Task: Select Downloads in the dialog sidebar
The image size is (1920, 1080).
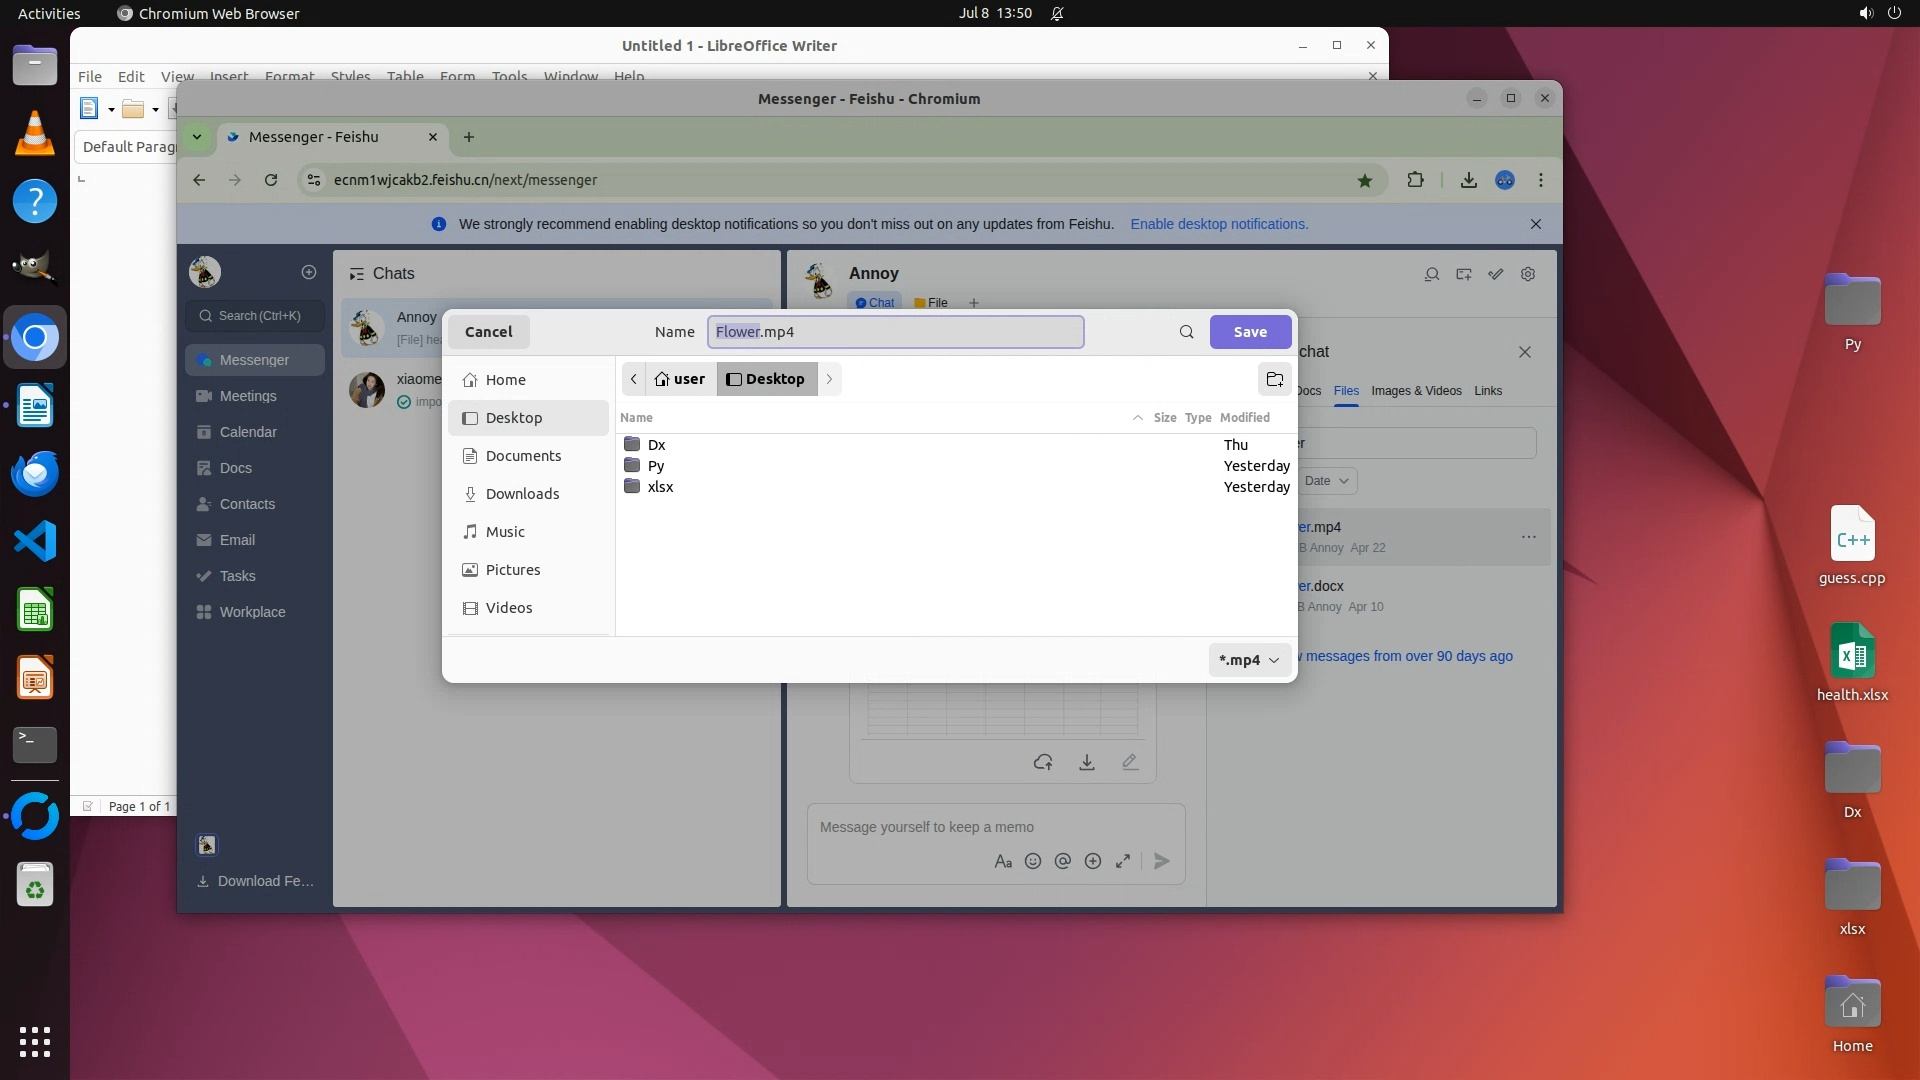Action: [x=522, y=494]
